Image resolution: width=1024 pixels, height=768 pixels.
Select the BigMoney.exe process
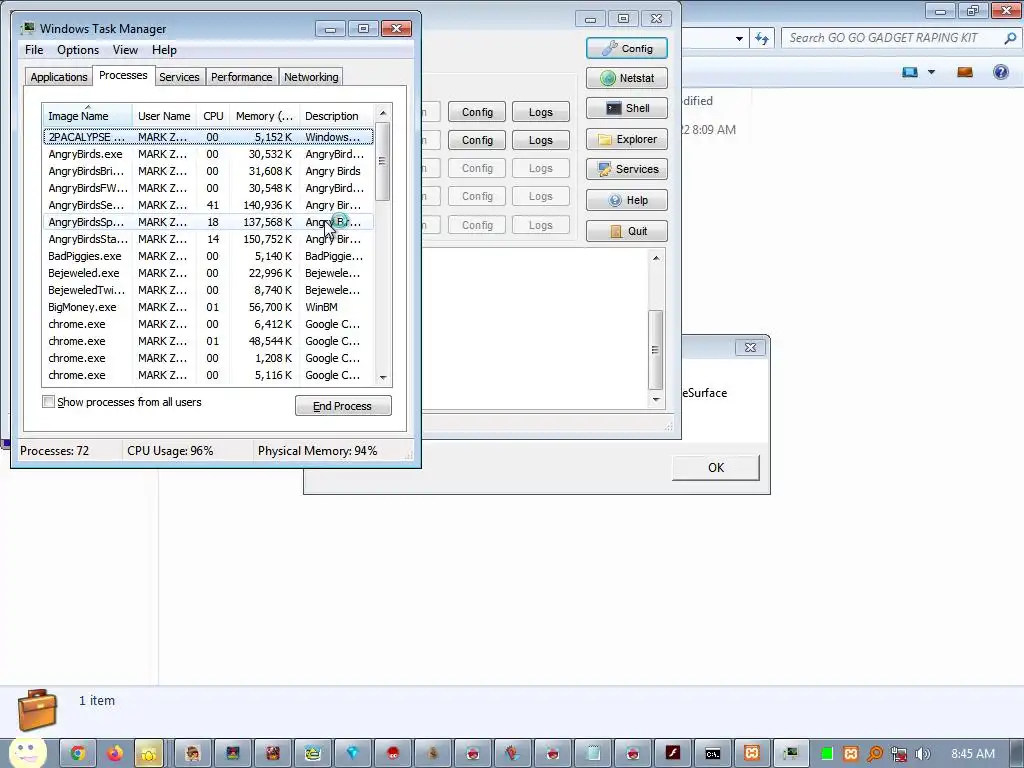point(208,307)
